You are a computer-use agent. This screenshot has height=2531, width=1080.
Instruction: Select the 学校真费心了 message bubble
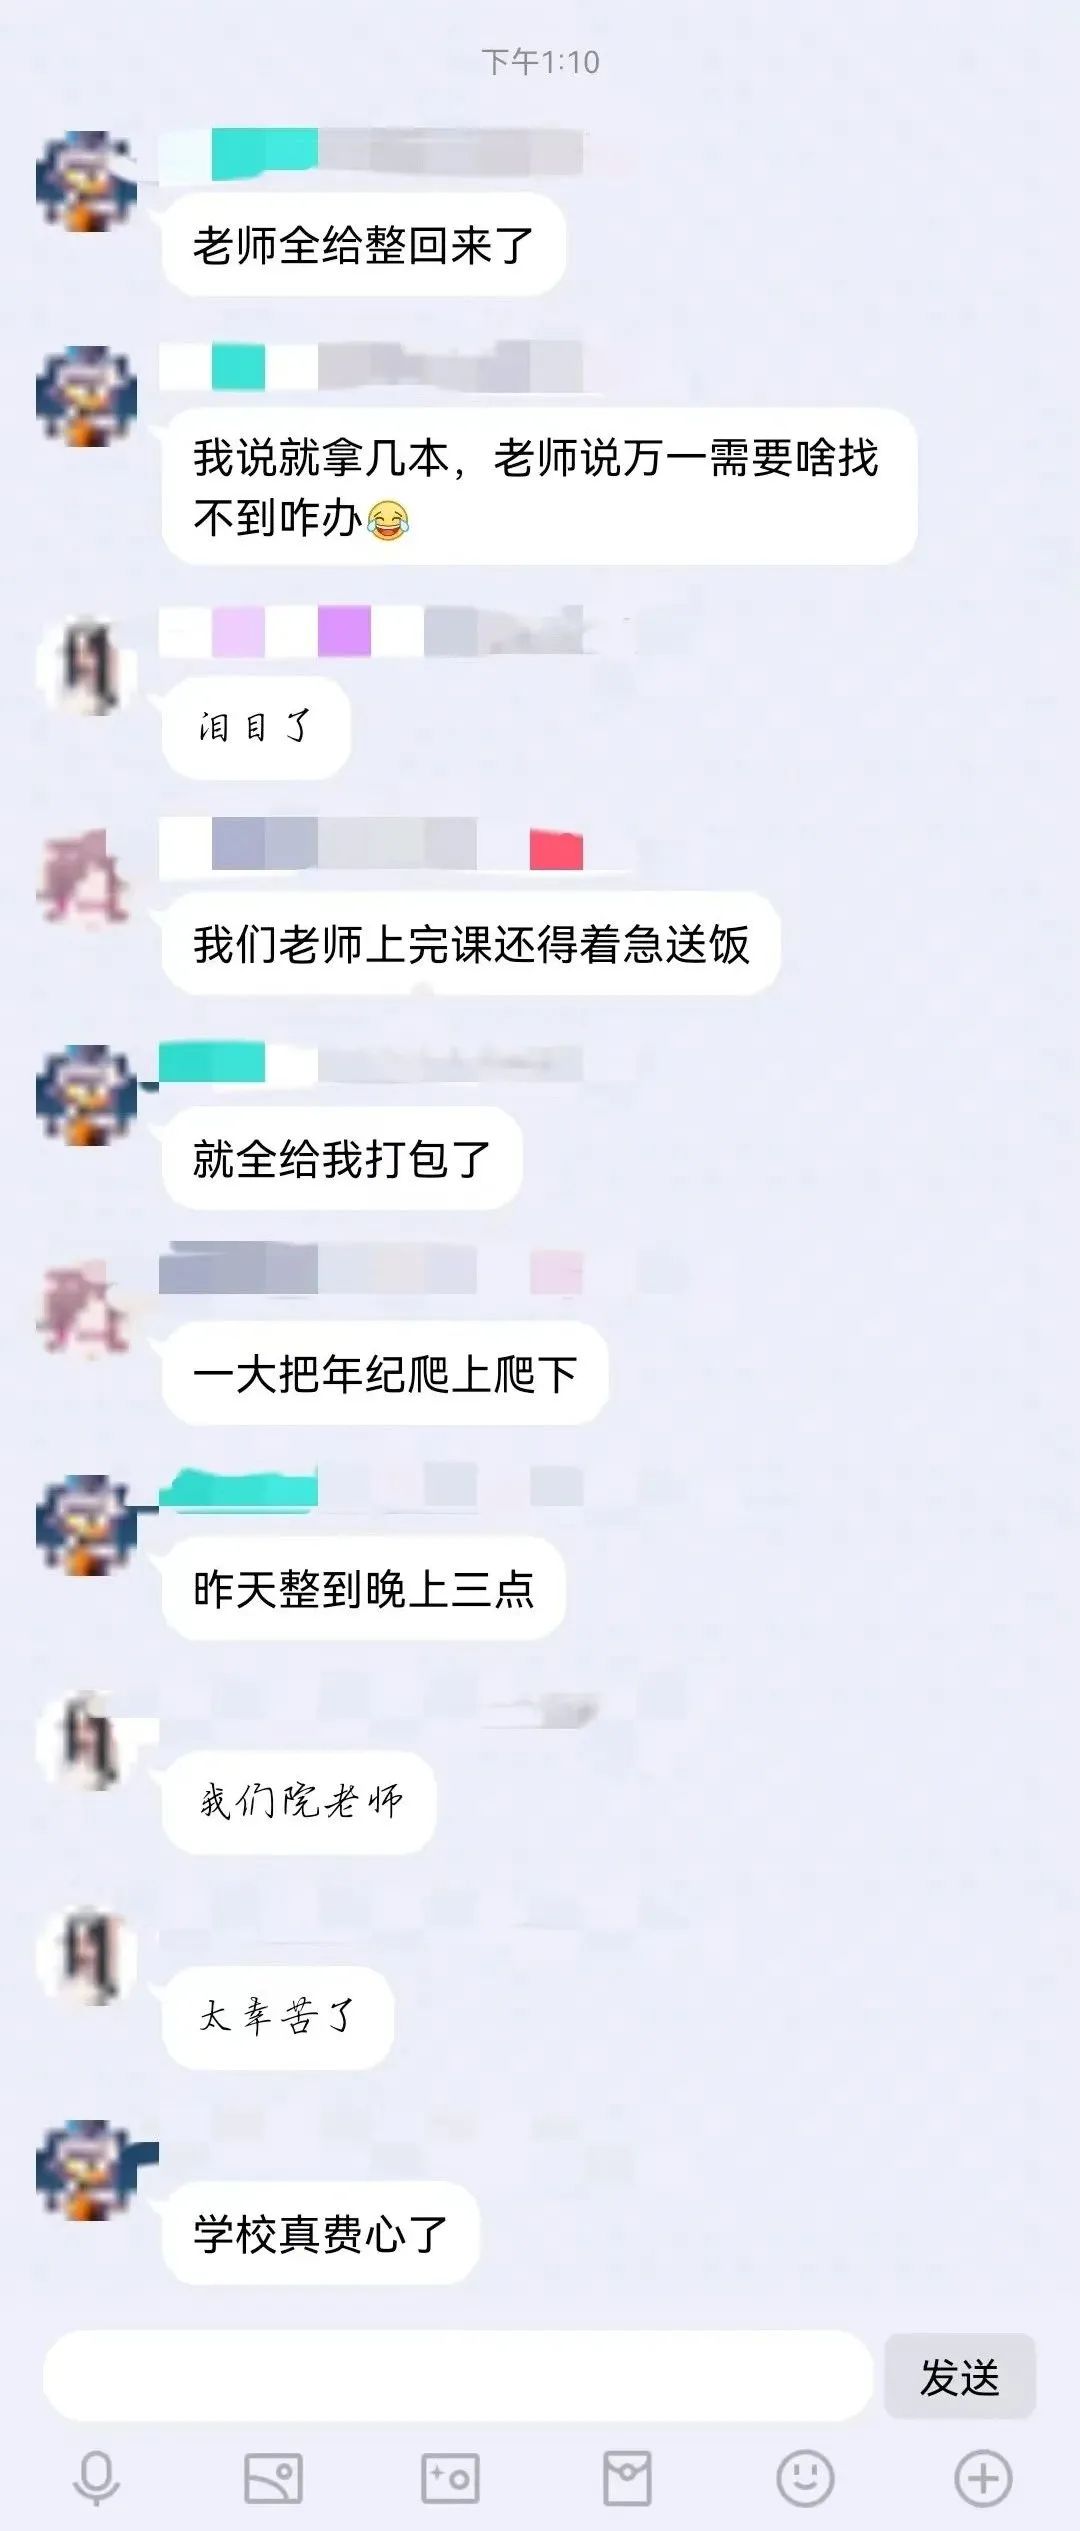(320, 2233)
